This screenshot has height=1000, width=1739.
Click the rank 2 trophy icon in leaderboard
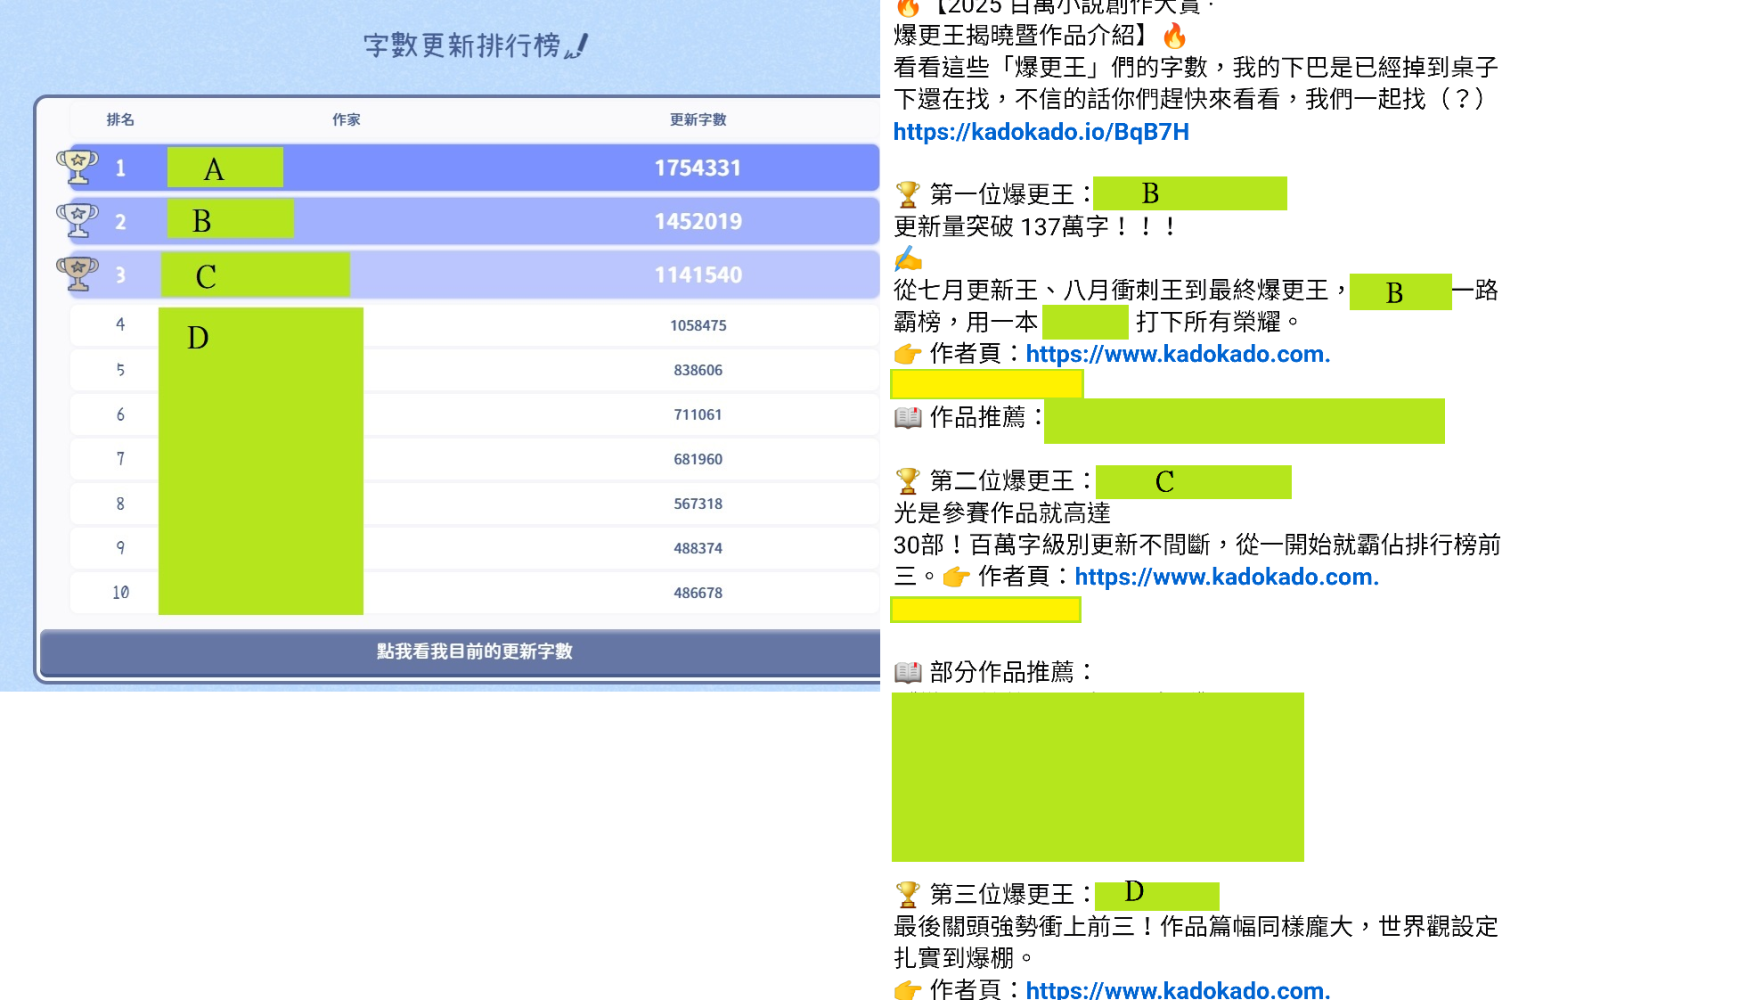[x=77, y=220]
